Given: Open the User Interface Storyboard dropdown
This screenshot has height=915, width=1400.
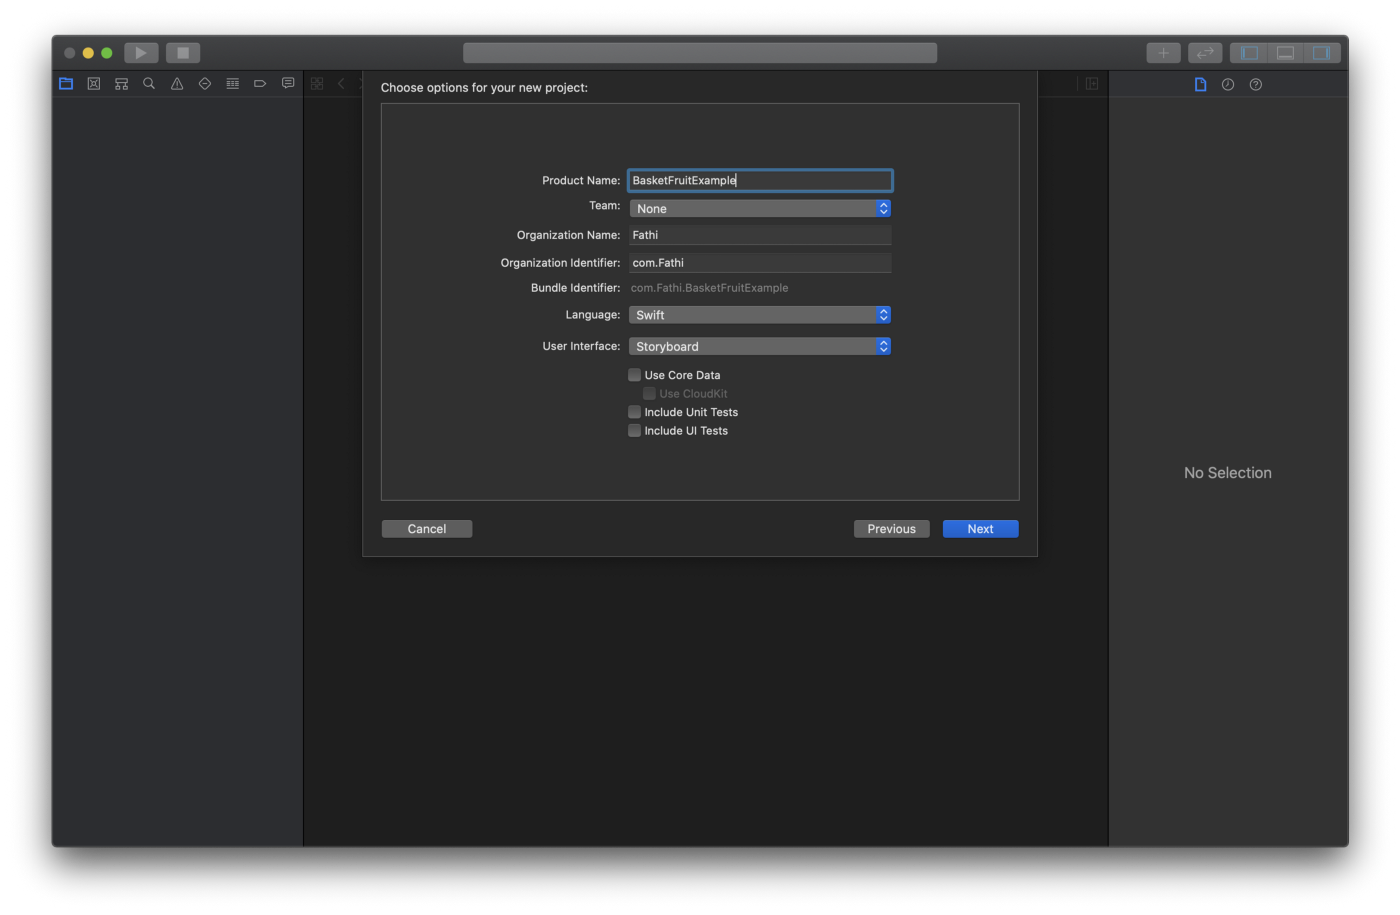Looking at the screenshot, I should click(760, 345).
